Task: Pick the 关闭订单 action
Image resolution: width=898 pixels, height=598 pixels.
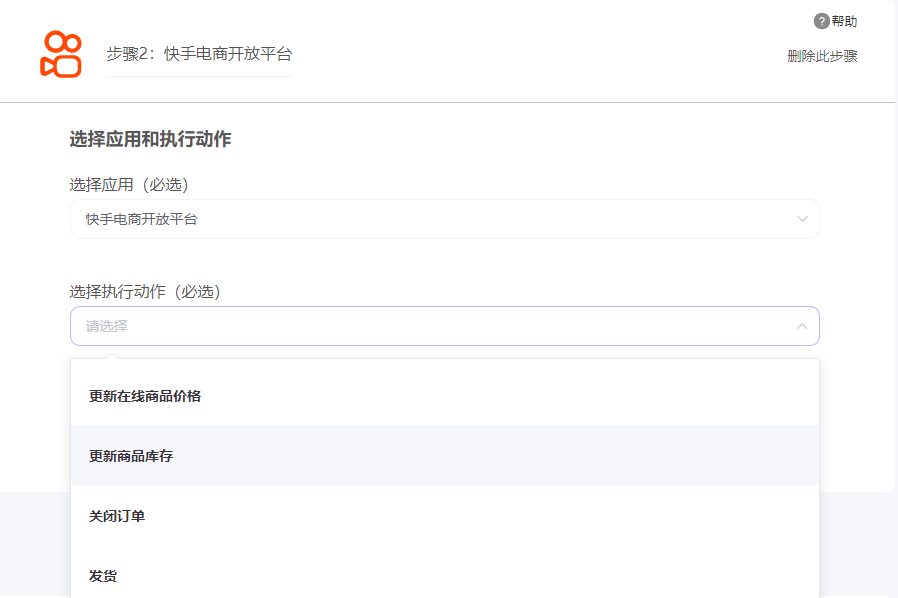Action: 445,516
